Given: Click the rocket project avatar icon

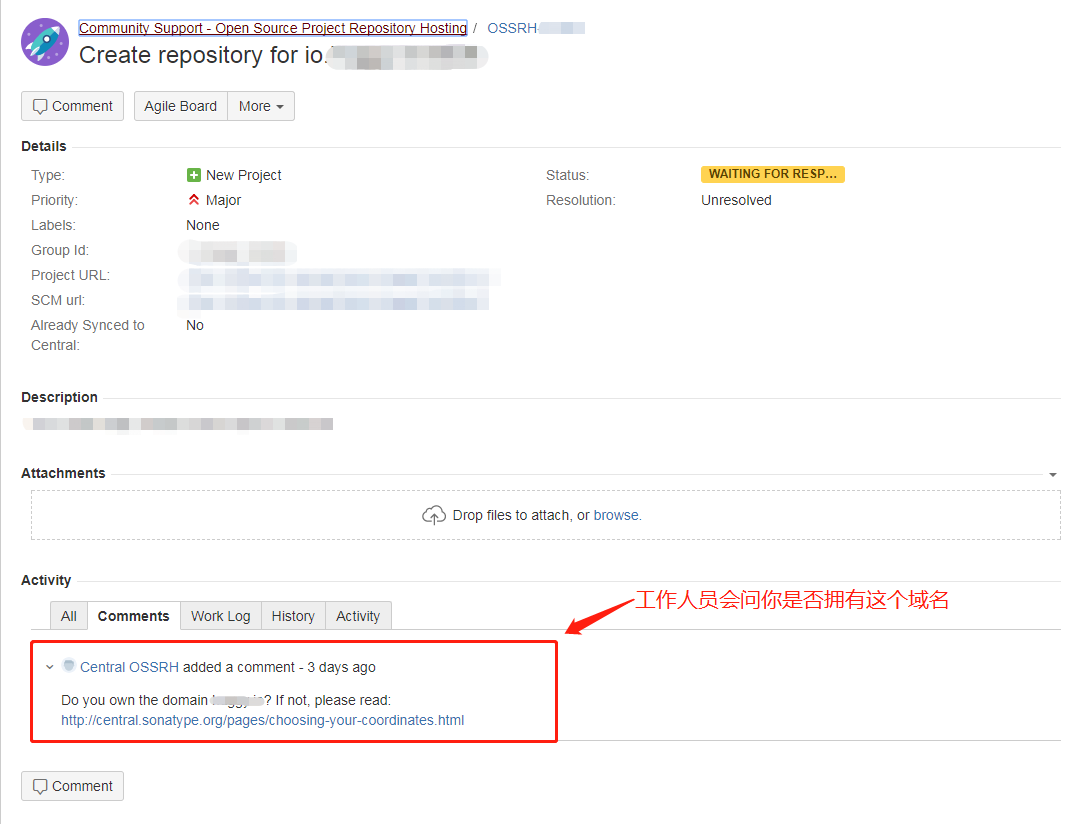Looking at the screenshot, I should tap(45, 42).
